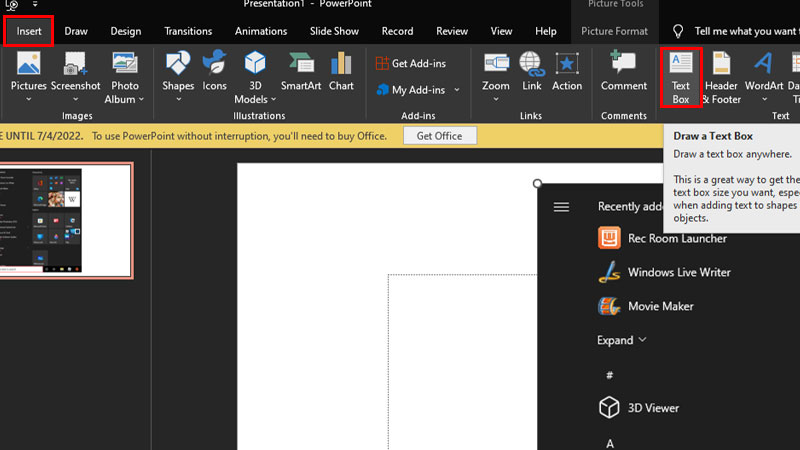Switch to the Review tab
Screen dimensions: 800x450
(x=452, y=31)
